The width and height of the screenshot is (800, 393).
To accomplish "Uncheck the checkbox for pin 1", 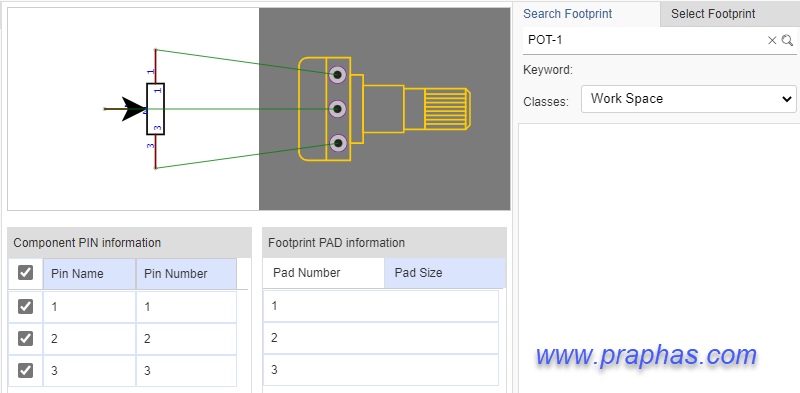I will pos(26,306).
